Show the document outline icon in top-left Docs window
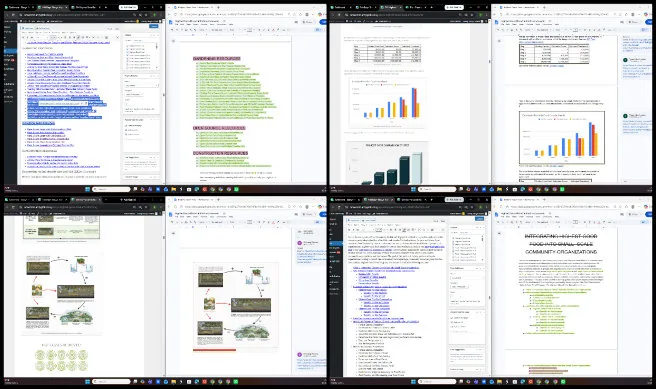Viewport: 656px width, 389px height. 173,41
